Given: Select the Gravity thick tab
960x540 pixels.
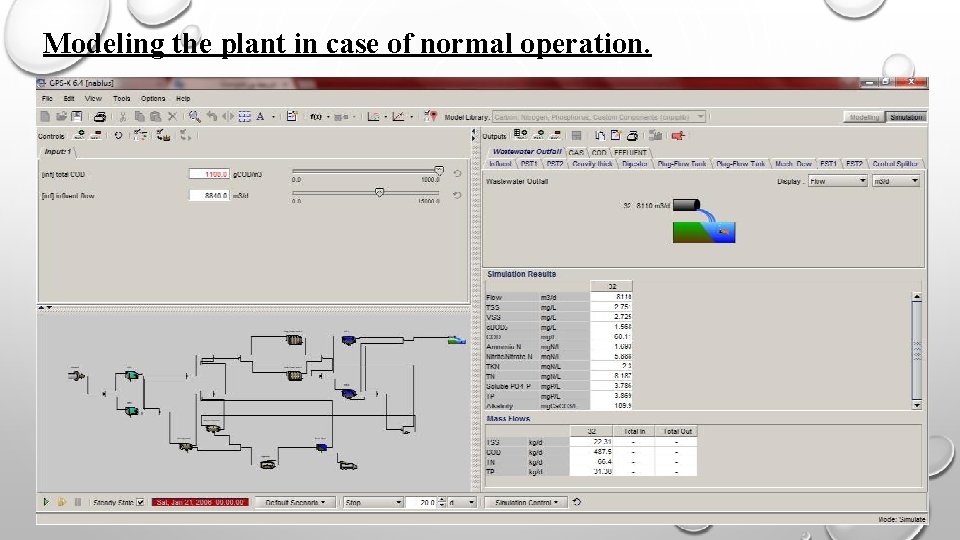Looking at the screenshot, I should (592, 163).
